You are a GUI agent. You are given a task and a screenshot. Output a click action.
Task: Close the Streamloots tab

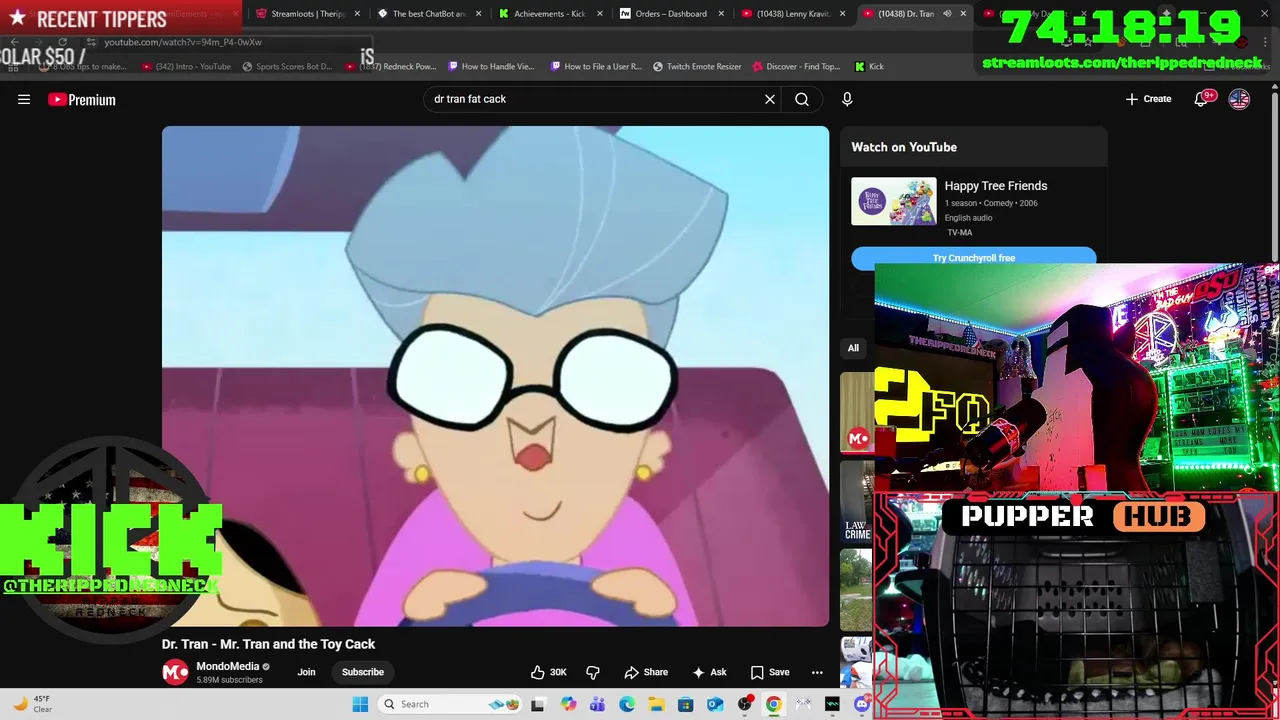357,14
